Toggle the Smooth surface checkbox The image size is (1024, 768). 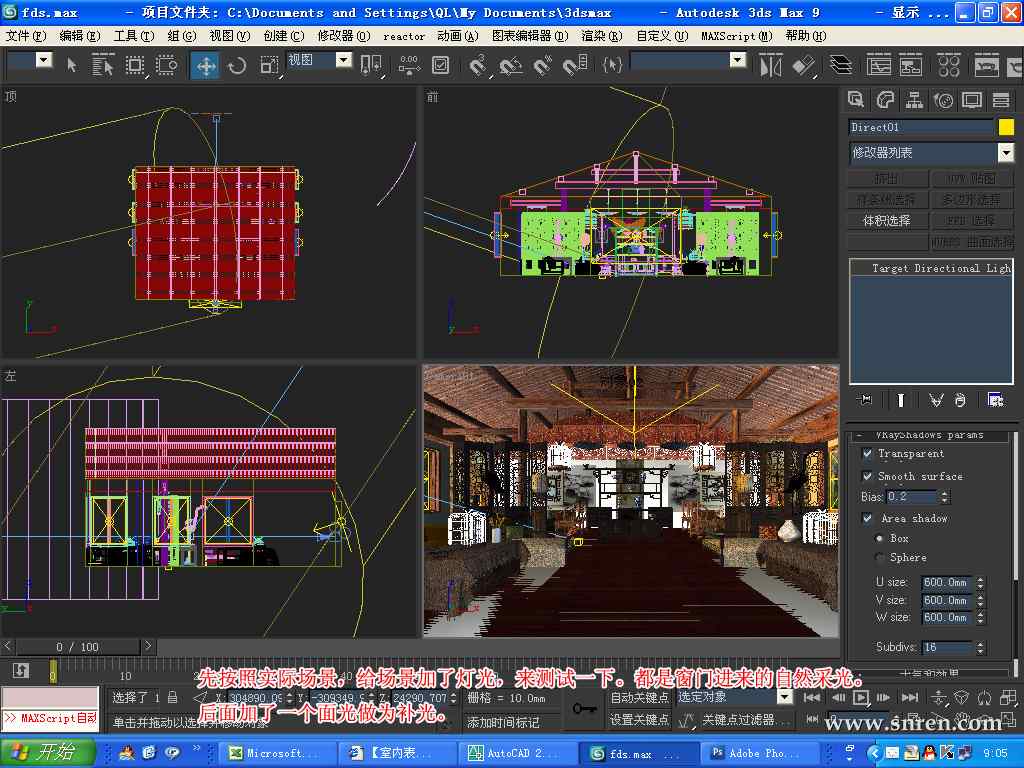coord(867,476)
